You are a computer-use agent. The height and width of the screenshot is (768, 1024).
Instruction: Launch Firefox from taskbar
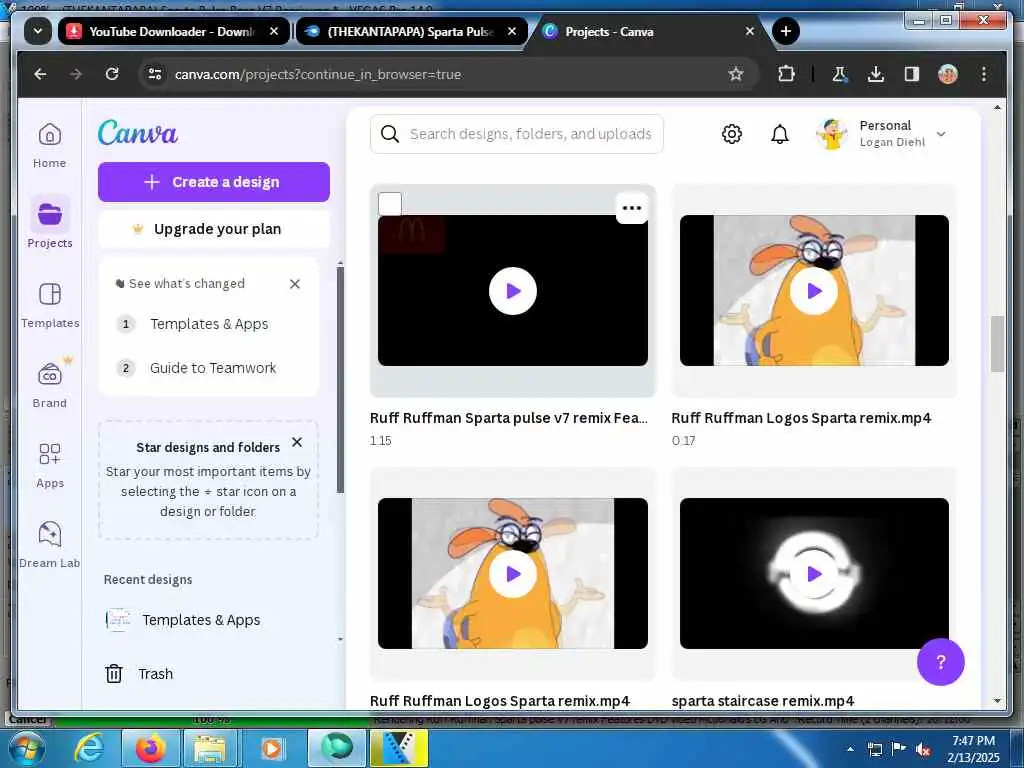[151, 748]
